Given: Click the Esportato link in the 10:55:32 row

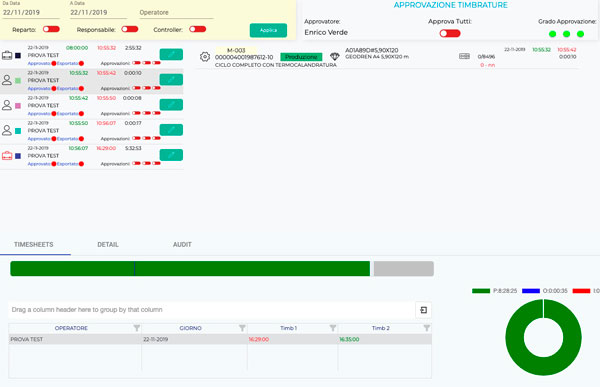Looking at the screenshot, I should pyautogui.click(x=67, y=89).
